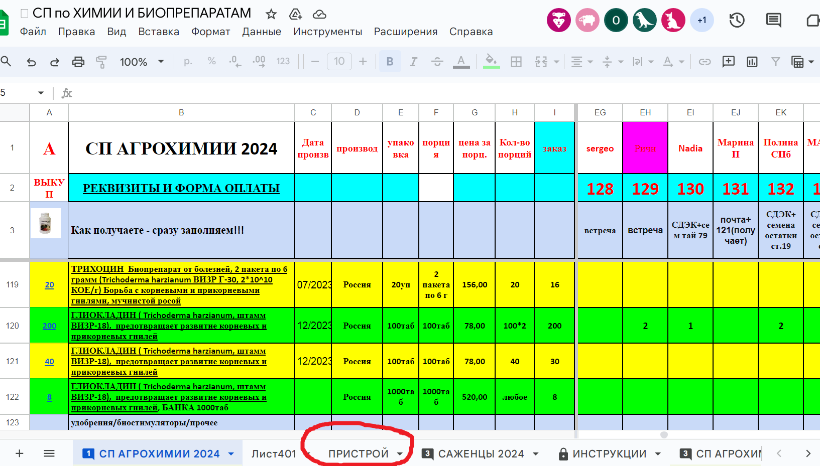
Task: Star this spreadsheet document
Action: tap(272, 14)
